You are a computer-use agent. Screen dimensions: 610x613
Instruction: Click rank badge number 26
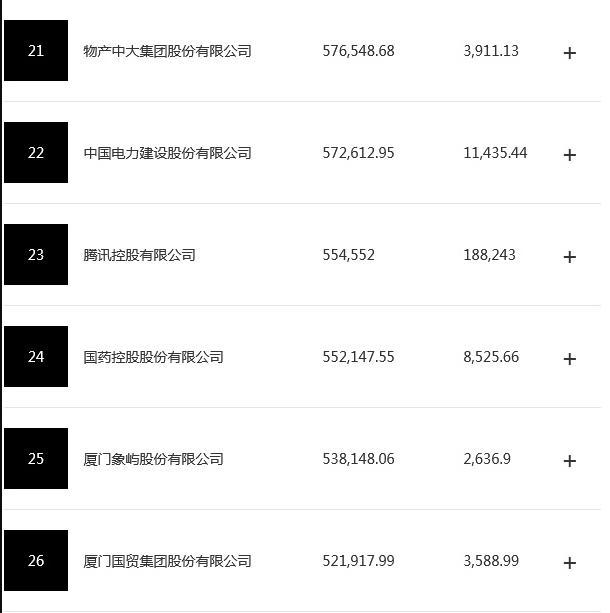[36, 561]
